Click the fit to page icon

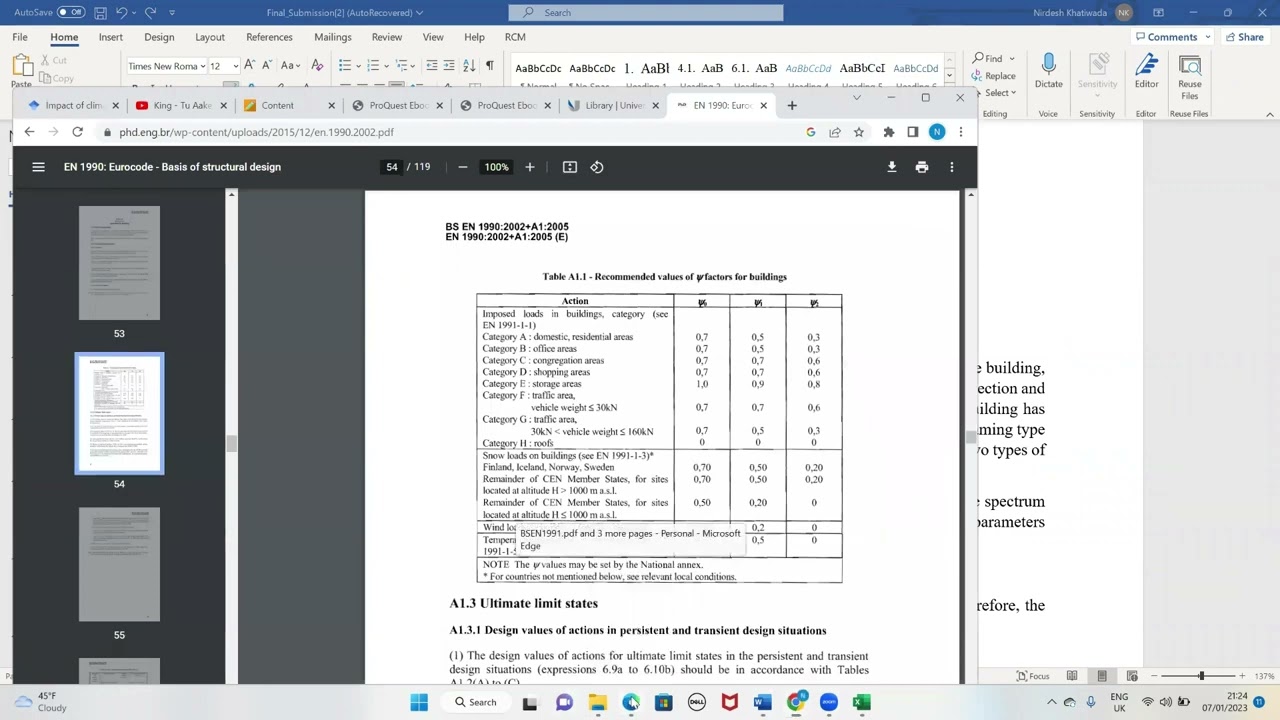(x=570, y=167)
